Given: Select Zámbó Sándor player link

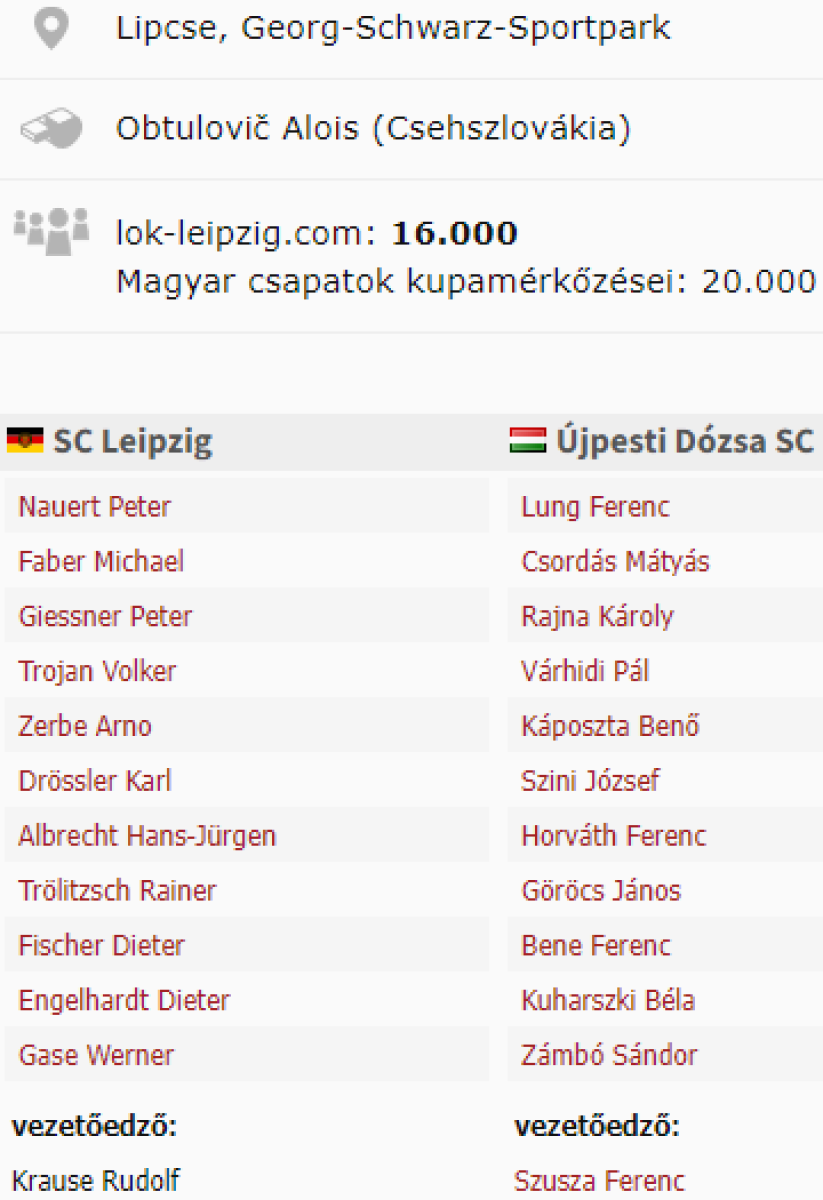Looking at the screenshot, I should pos(609,1055).
